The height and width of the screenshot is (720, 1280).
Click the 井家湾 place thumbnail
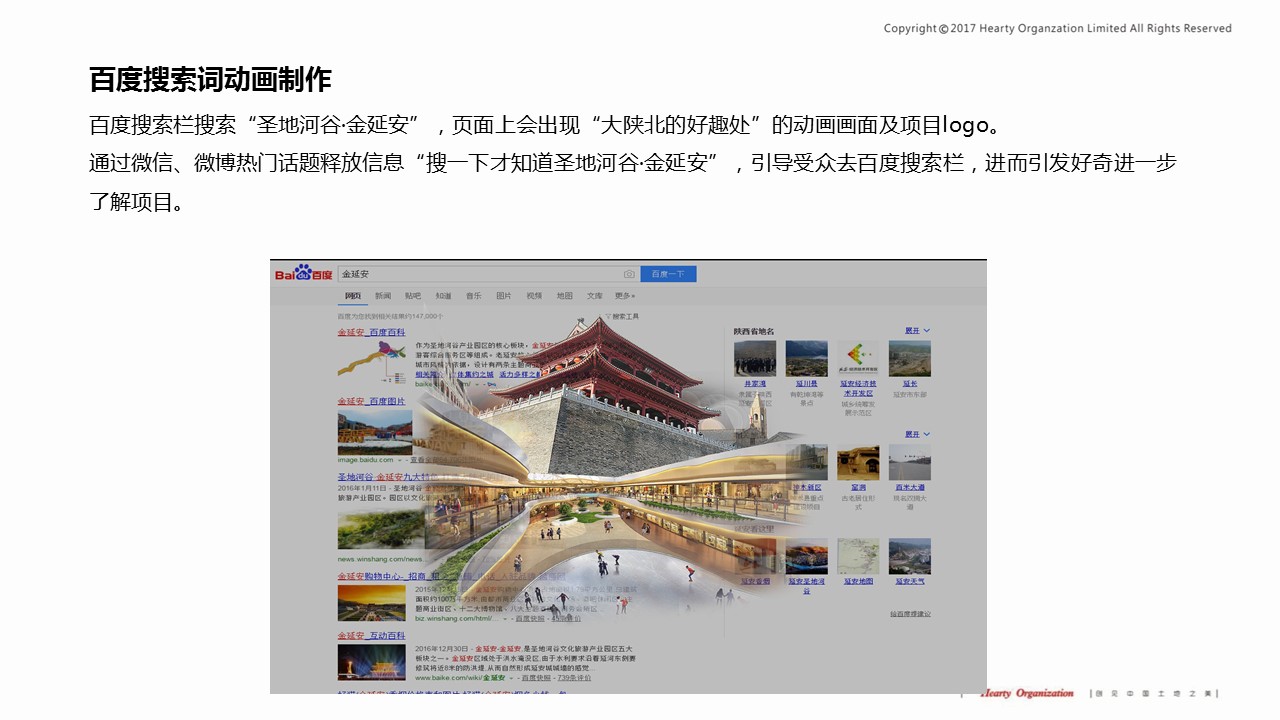tap(754, 358)
